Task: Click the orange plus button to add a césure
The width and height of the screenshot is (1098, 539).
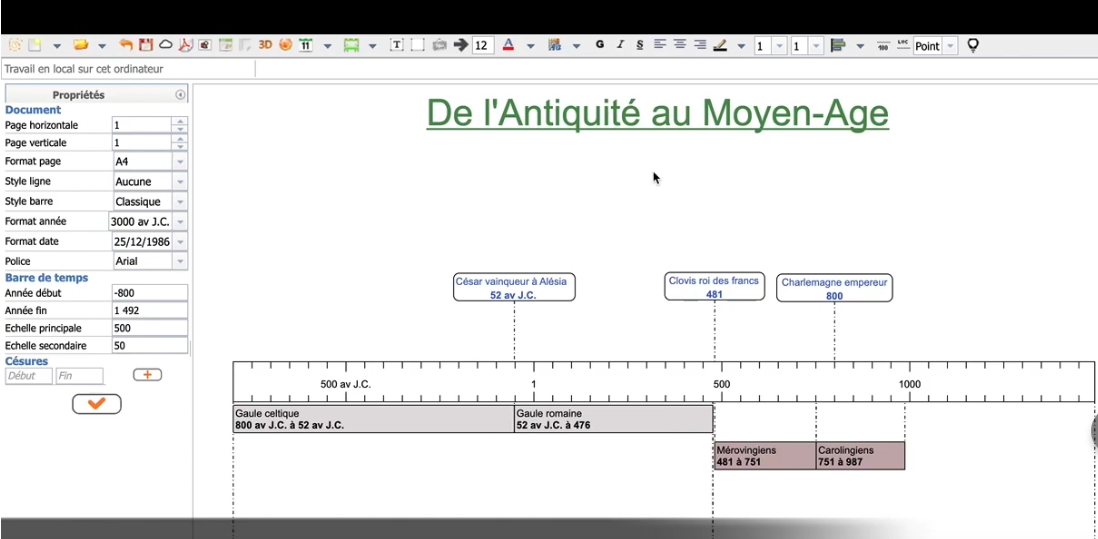Action: [x=147, y=375]
